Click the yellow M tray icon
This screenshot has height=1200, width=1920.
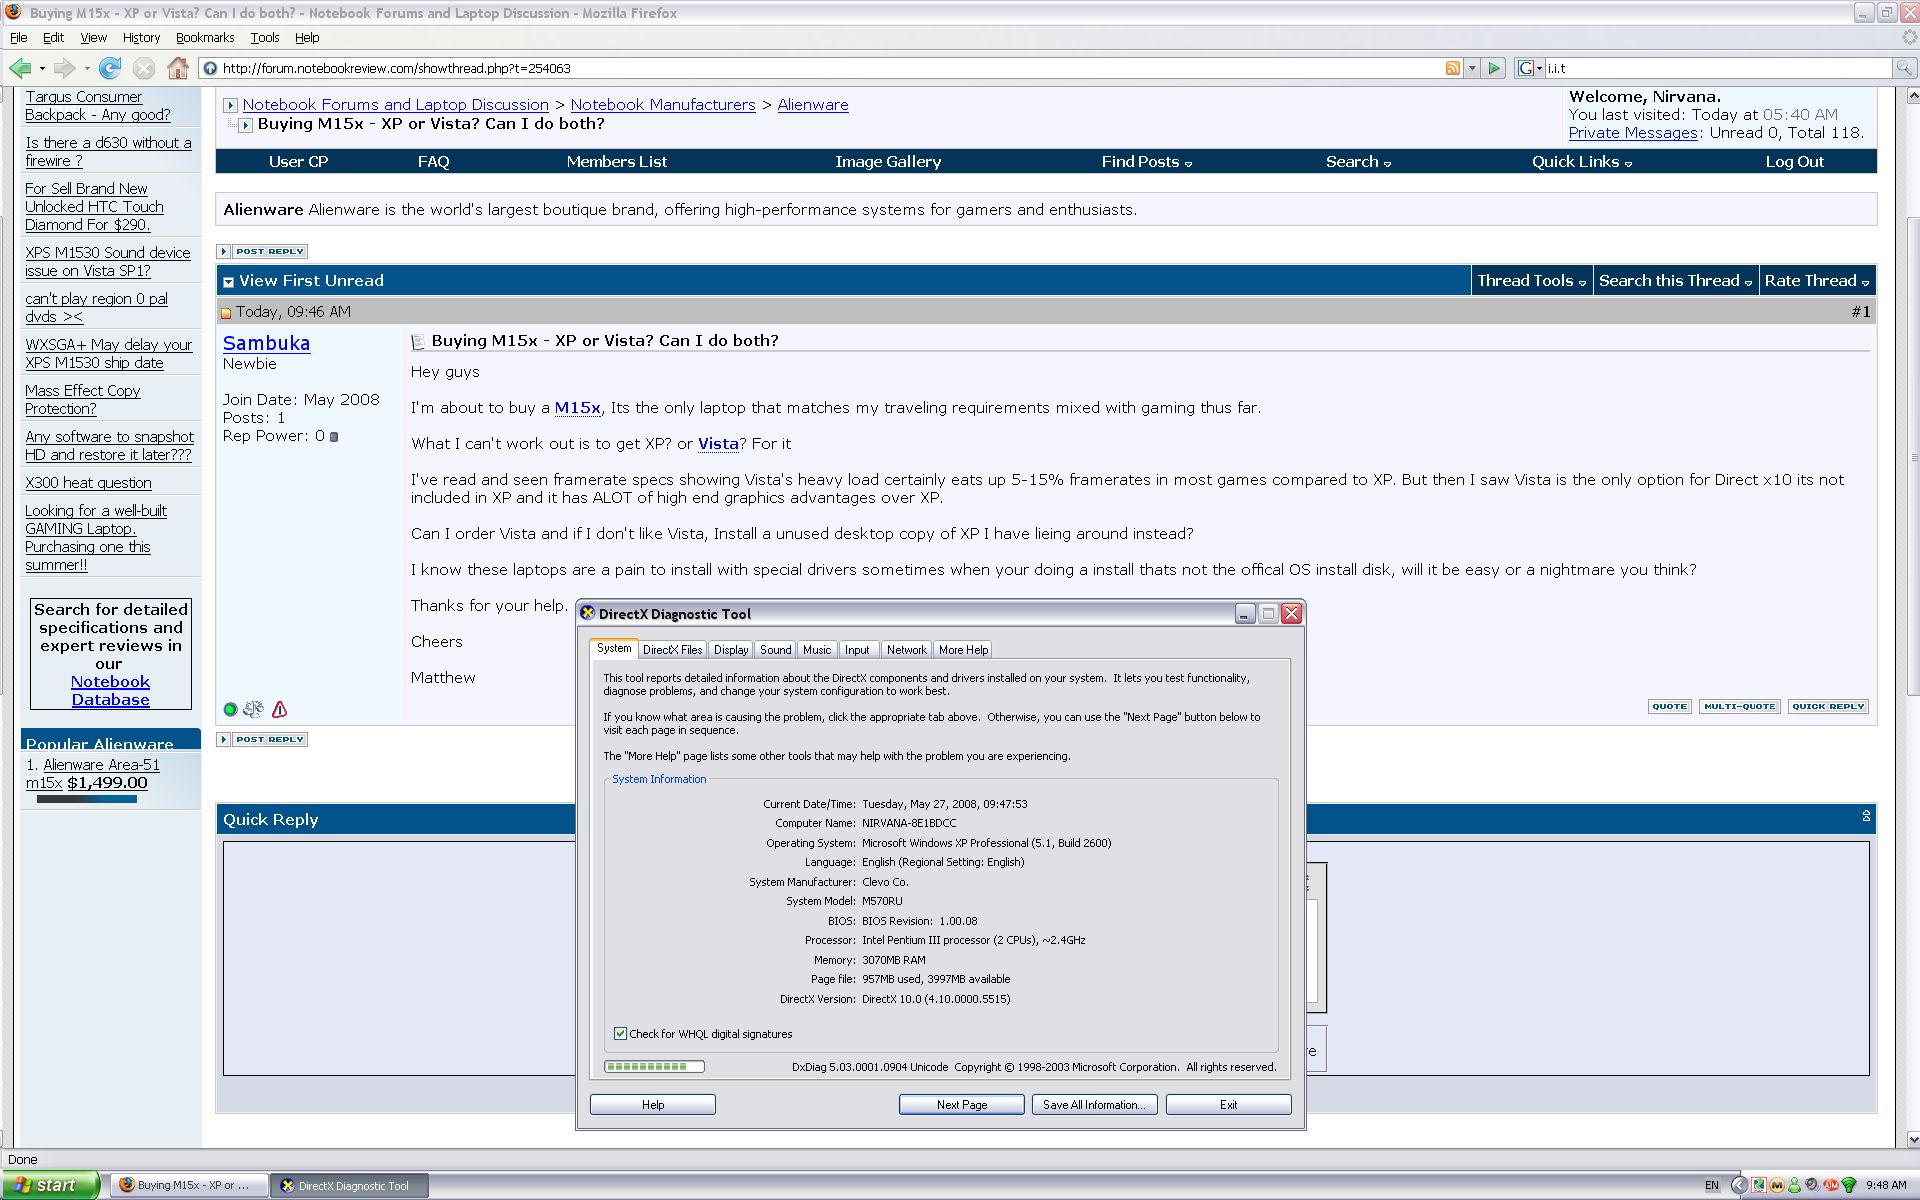[1777, 1185]
